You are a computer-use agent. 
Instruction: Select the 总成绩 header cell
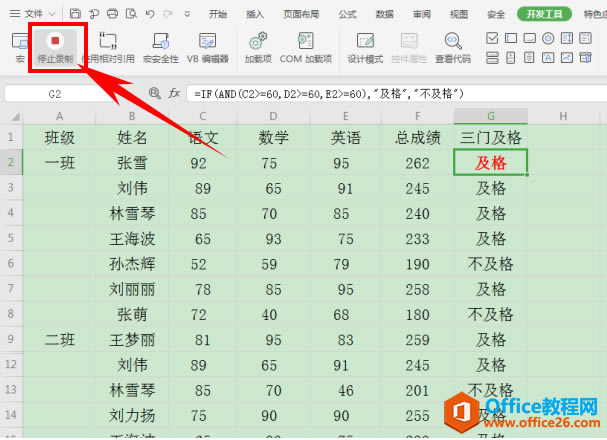click(x=418, y=138)
